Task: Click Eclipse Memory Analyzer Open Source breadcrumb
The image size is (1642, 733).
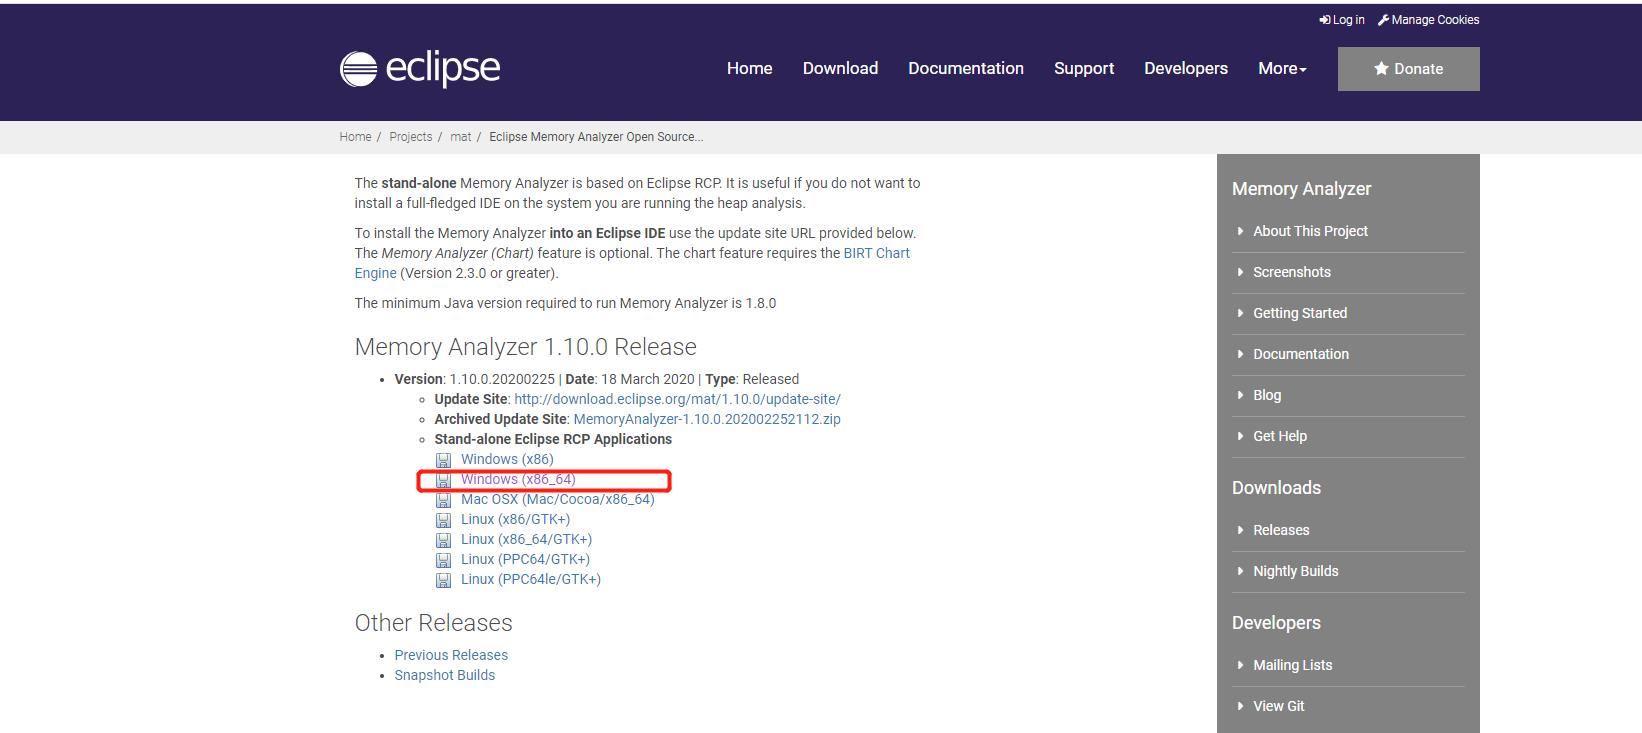Action: point(596,137)
